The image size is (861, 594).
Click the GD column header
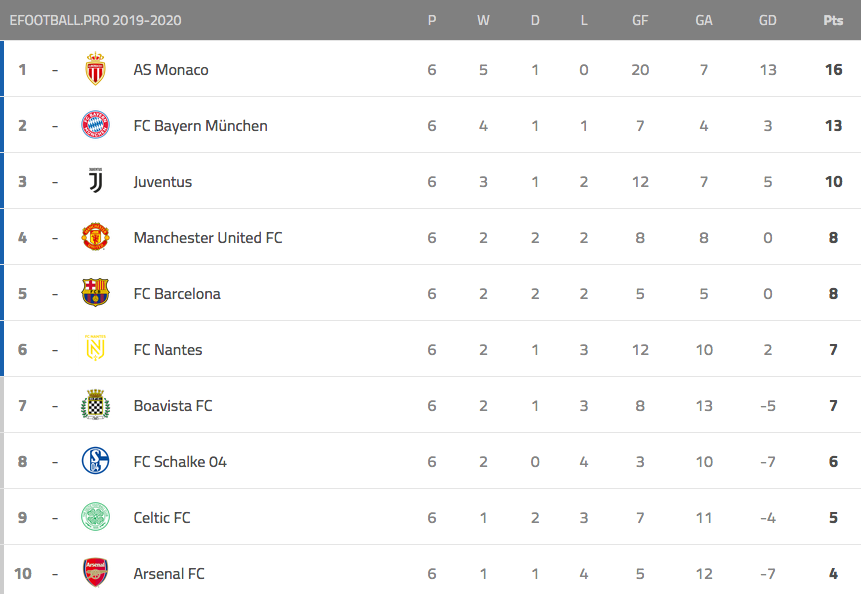pos(768,20)
